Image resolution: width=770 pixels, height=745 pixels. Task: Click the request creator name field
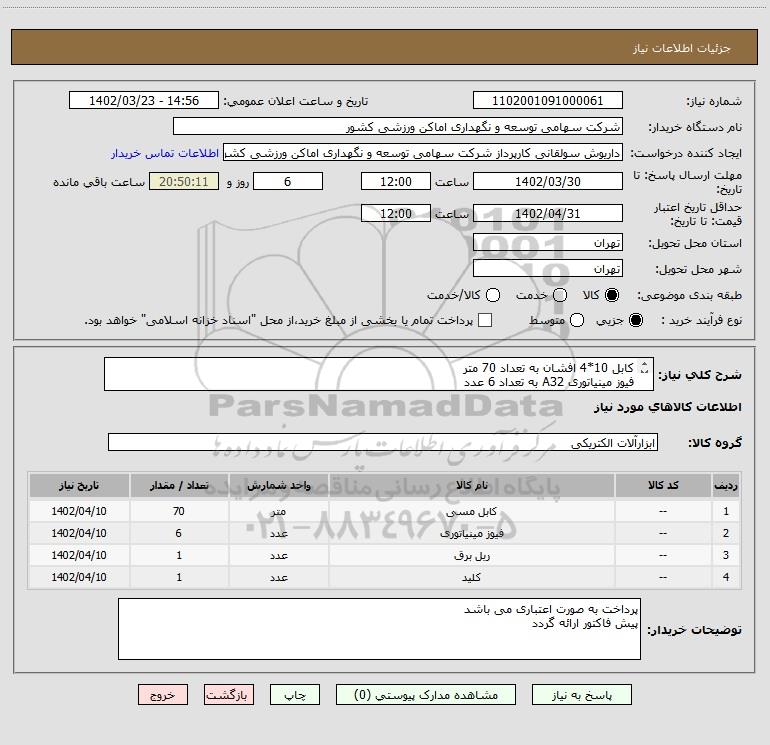tap(423, 152)
